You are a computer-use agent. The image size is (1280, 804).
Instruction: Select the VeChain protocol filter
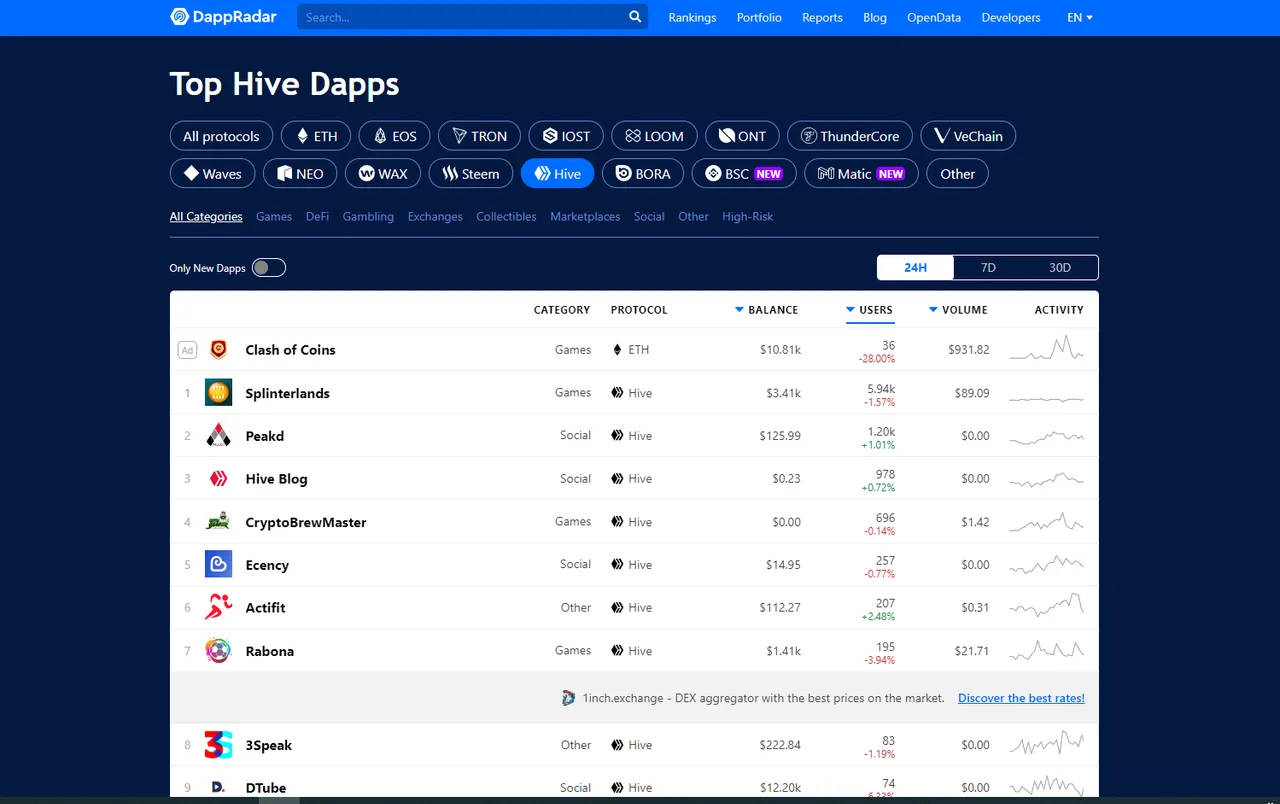[x=968, y=136]
